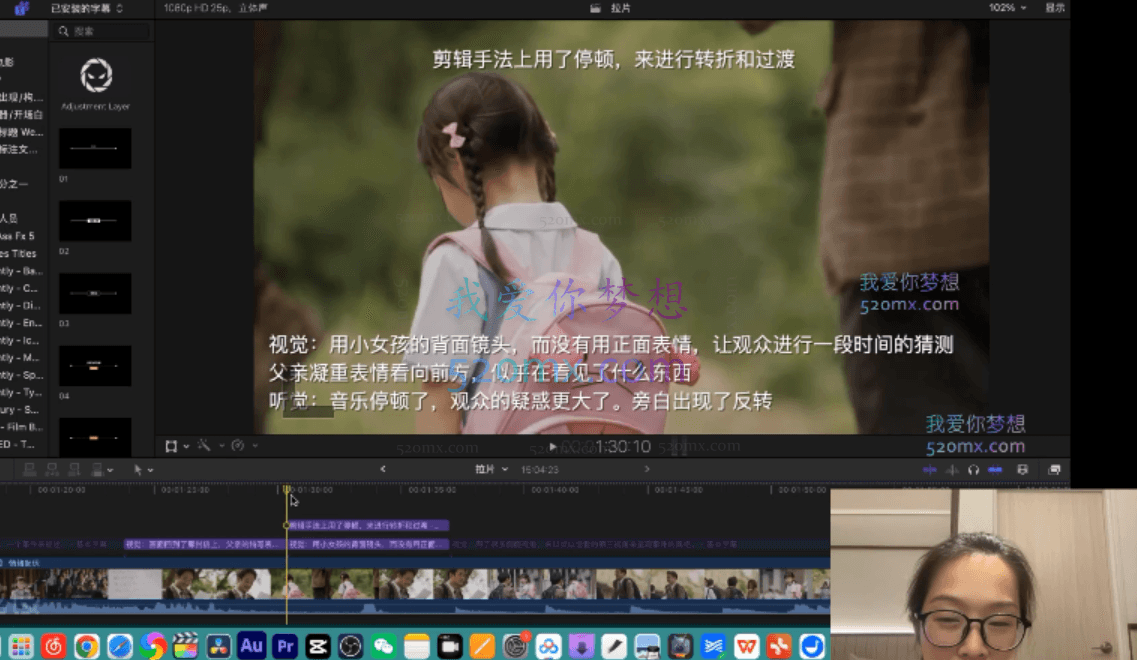Open the titles and generators sidebar icon

pyautogui.click(x=21, y=8)
